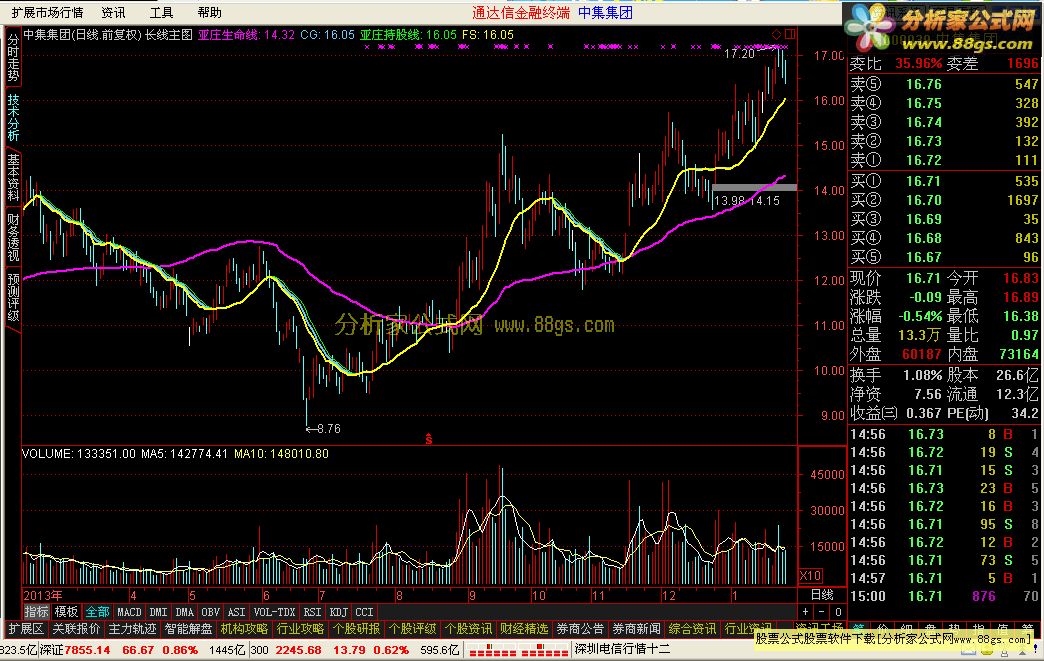Open the 券商新闻 bottom tab
The height and width of the screenshot is (661, 1044).
pyautogui.click(x=636, y=628)
